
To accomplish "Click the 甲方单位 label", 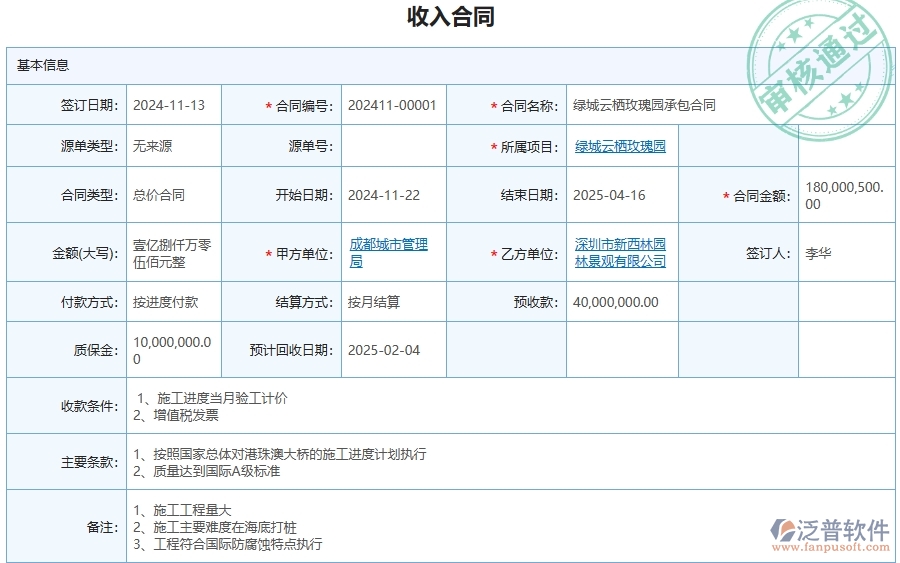I will (304, 254).
